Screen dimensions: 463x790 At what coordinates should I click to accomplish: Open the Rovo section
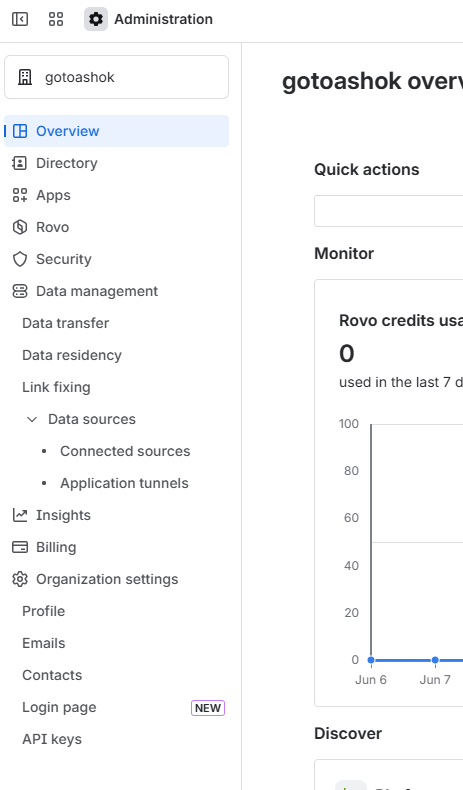click(x=116, y=227)
